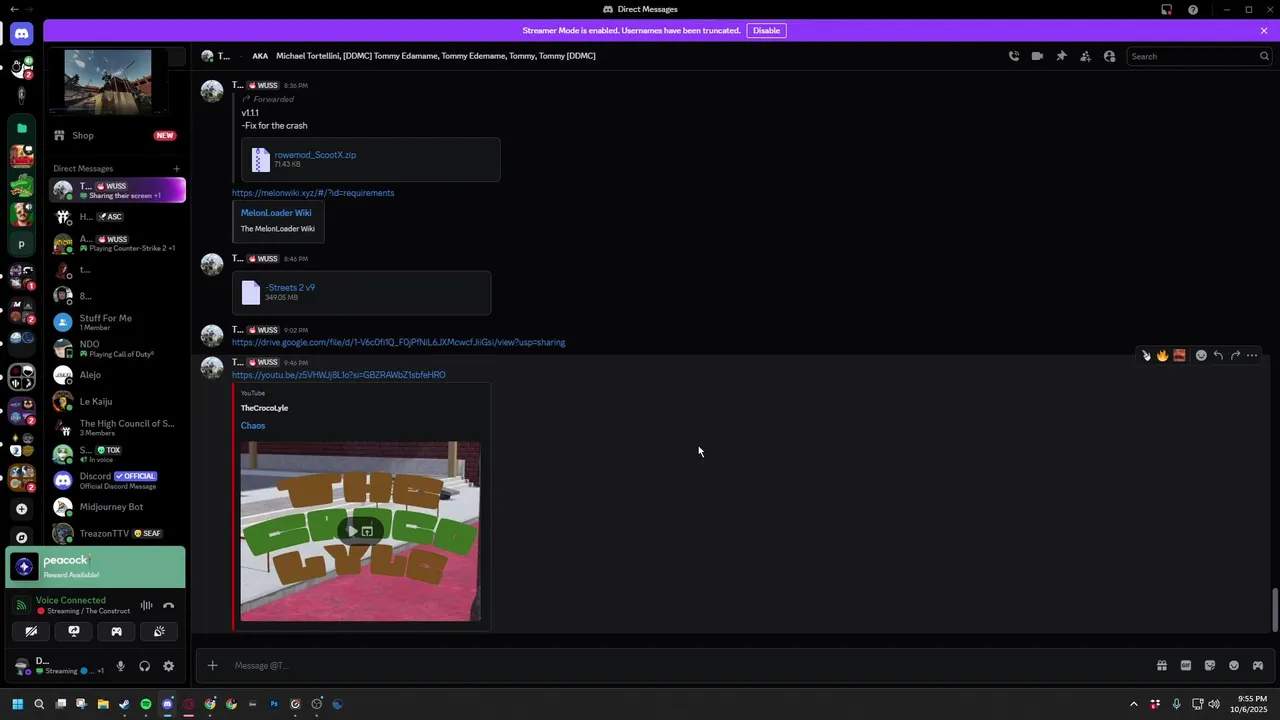React with fire emoji on message
1280x720 pixels.
[1162, 355]
